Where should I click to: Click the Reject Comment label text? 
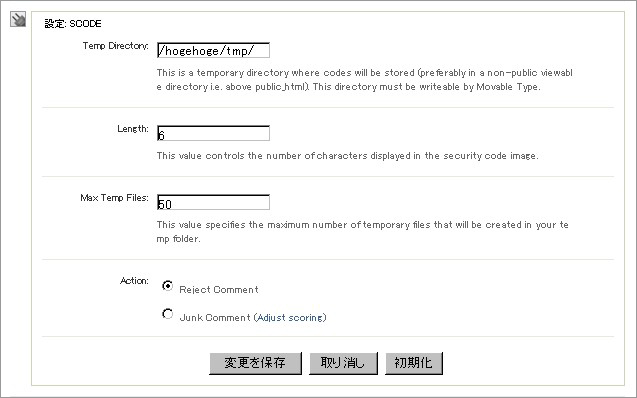point(219,290)
